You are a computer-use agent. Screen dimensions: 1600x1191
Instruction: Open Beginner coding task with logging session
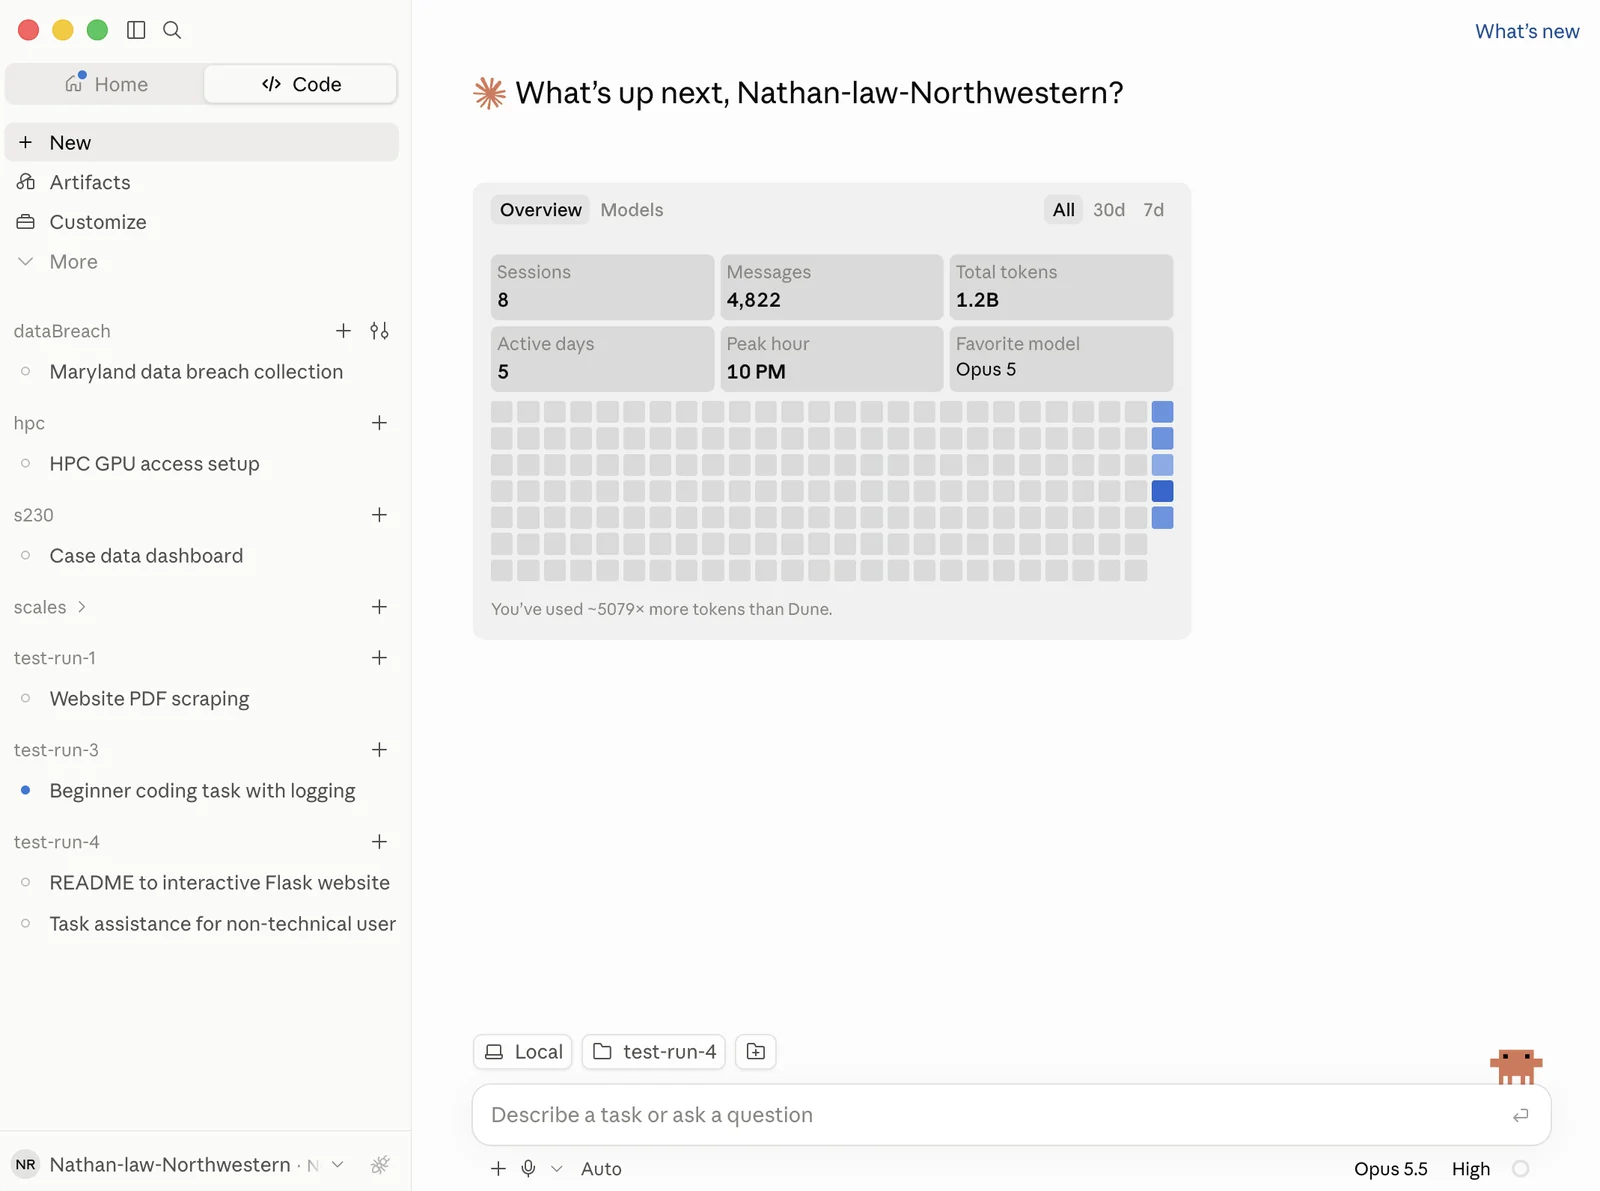pos(202,791)
